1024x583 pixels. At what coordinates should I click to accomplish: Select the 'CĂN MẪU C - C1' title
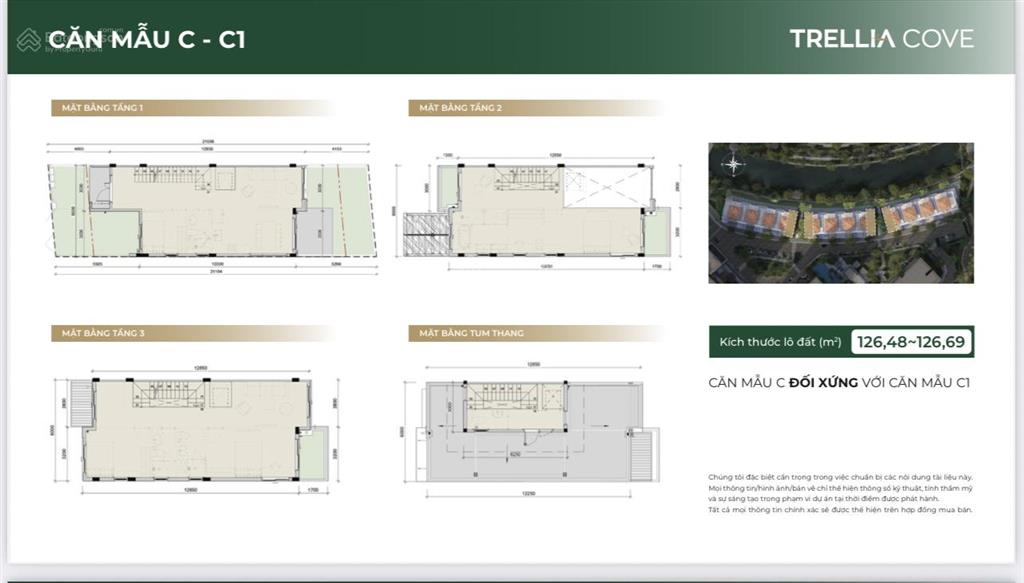(x=147, y=40)
